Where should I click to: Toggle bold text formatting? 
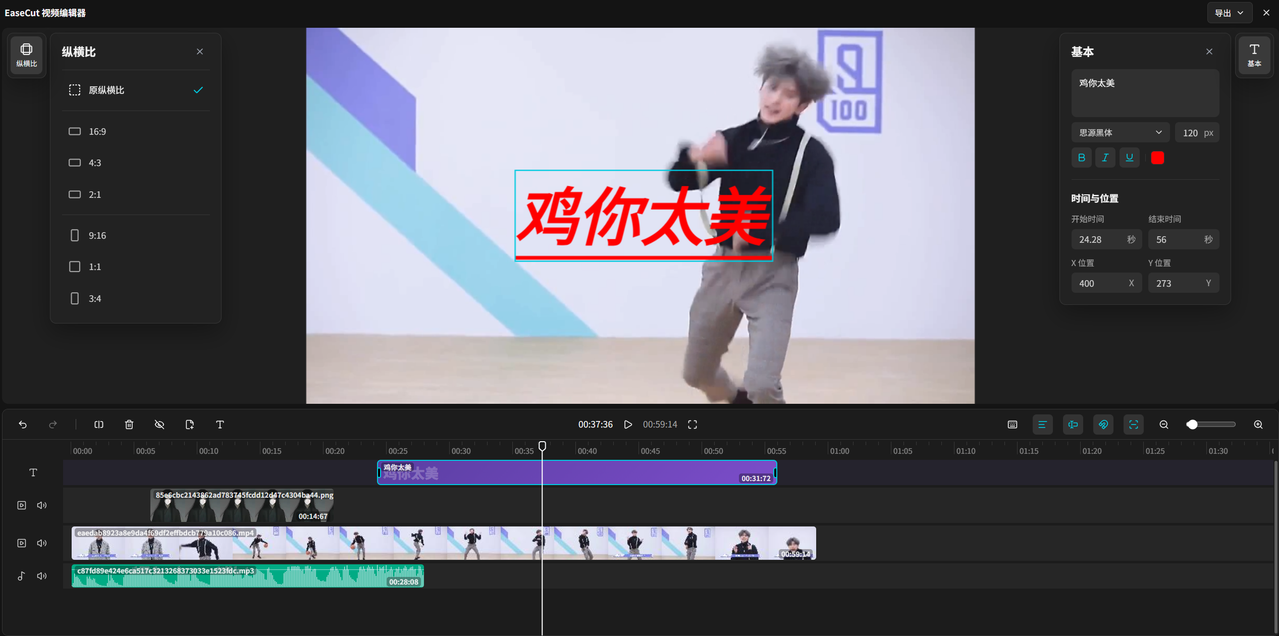click(1081, 158)
